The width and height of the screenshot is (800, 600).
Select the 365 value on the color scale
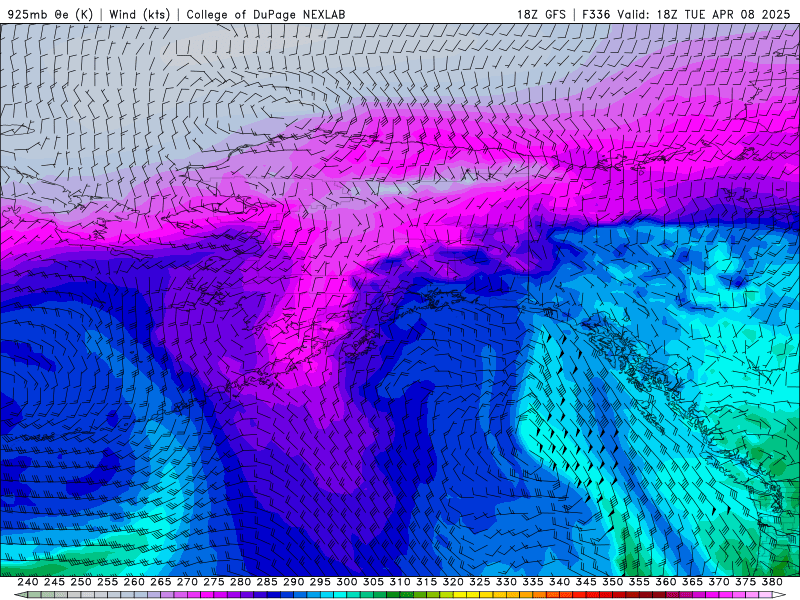click(x=692, y=582)
